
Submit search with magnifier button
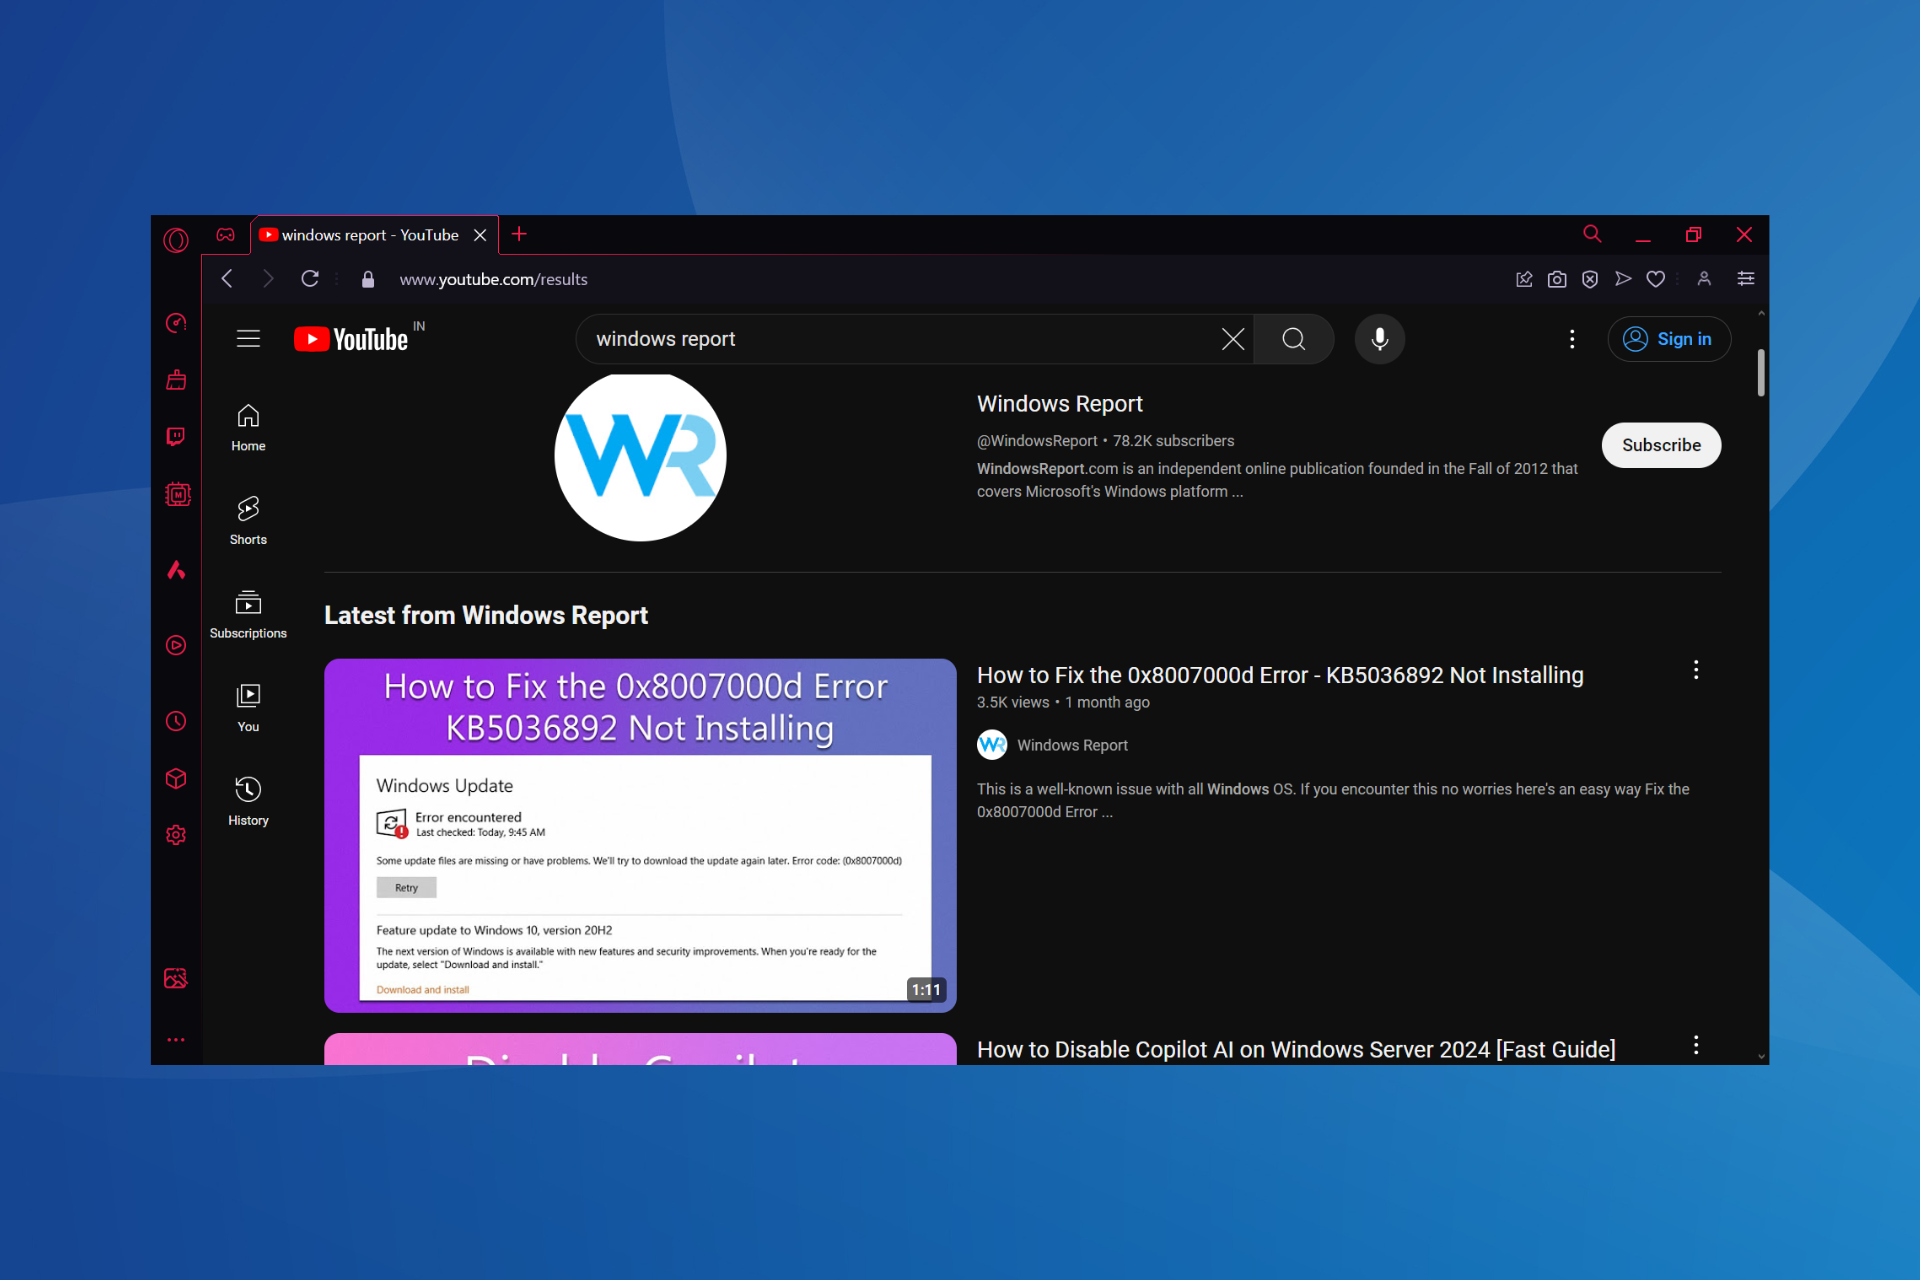[1294, 339]
